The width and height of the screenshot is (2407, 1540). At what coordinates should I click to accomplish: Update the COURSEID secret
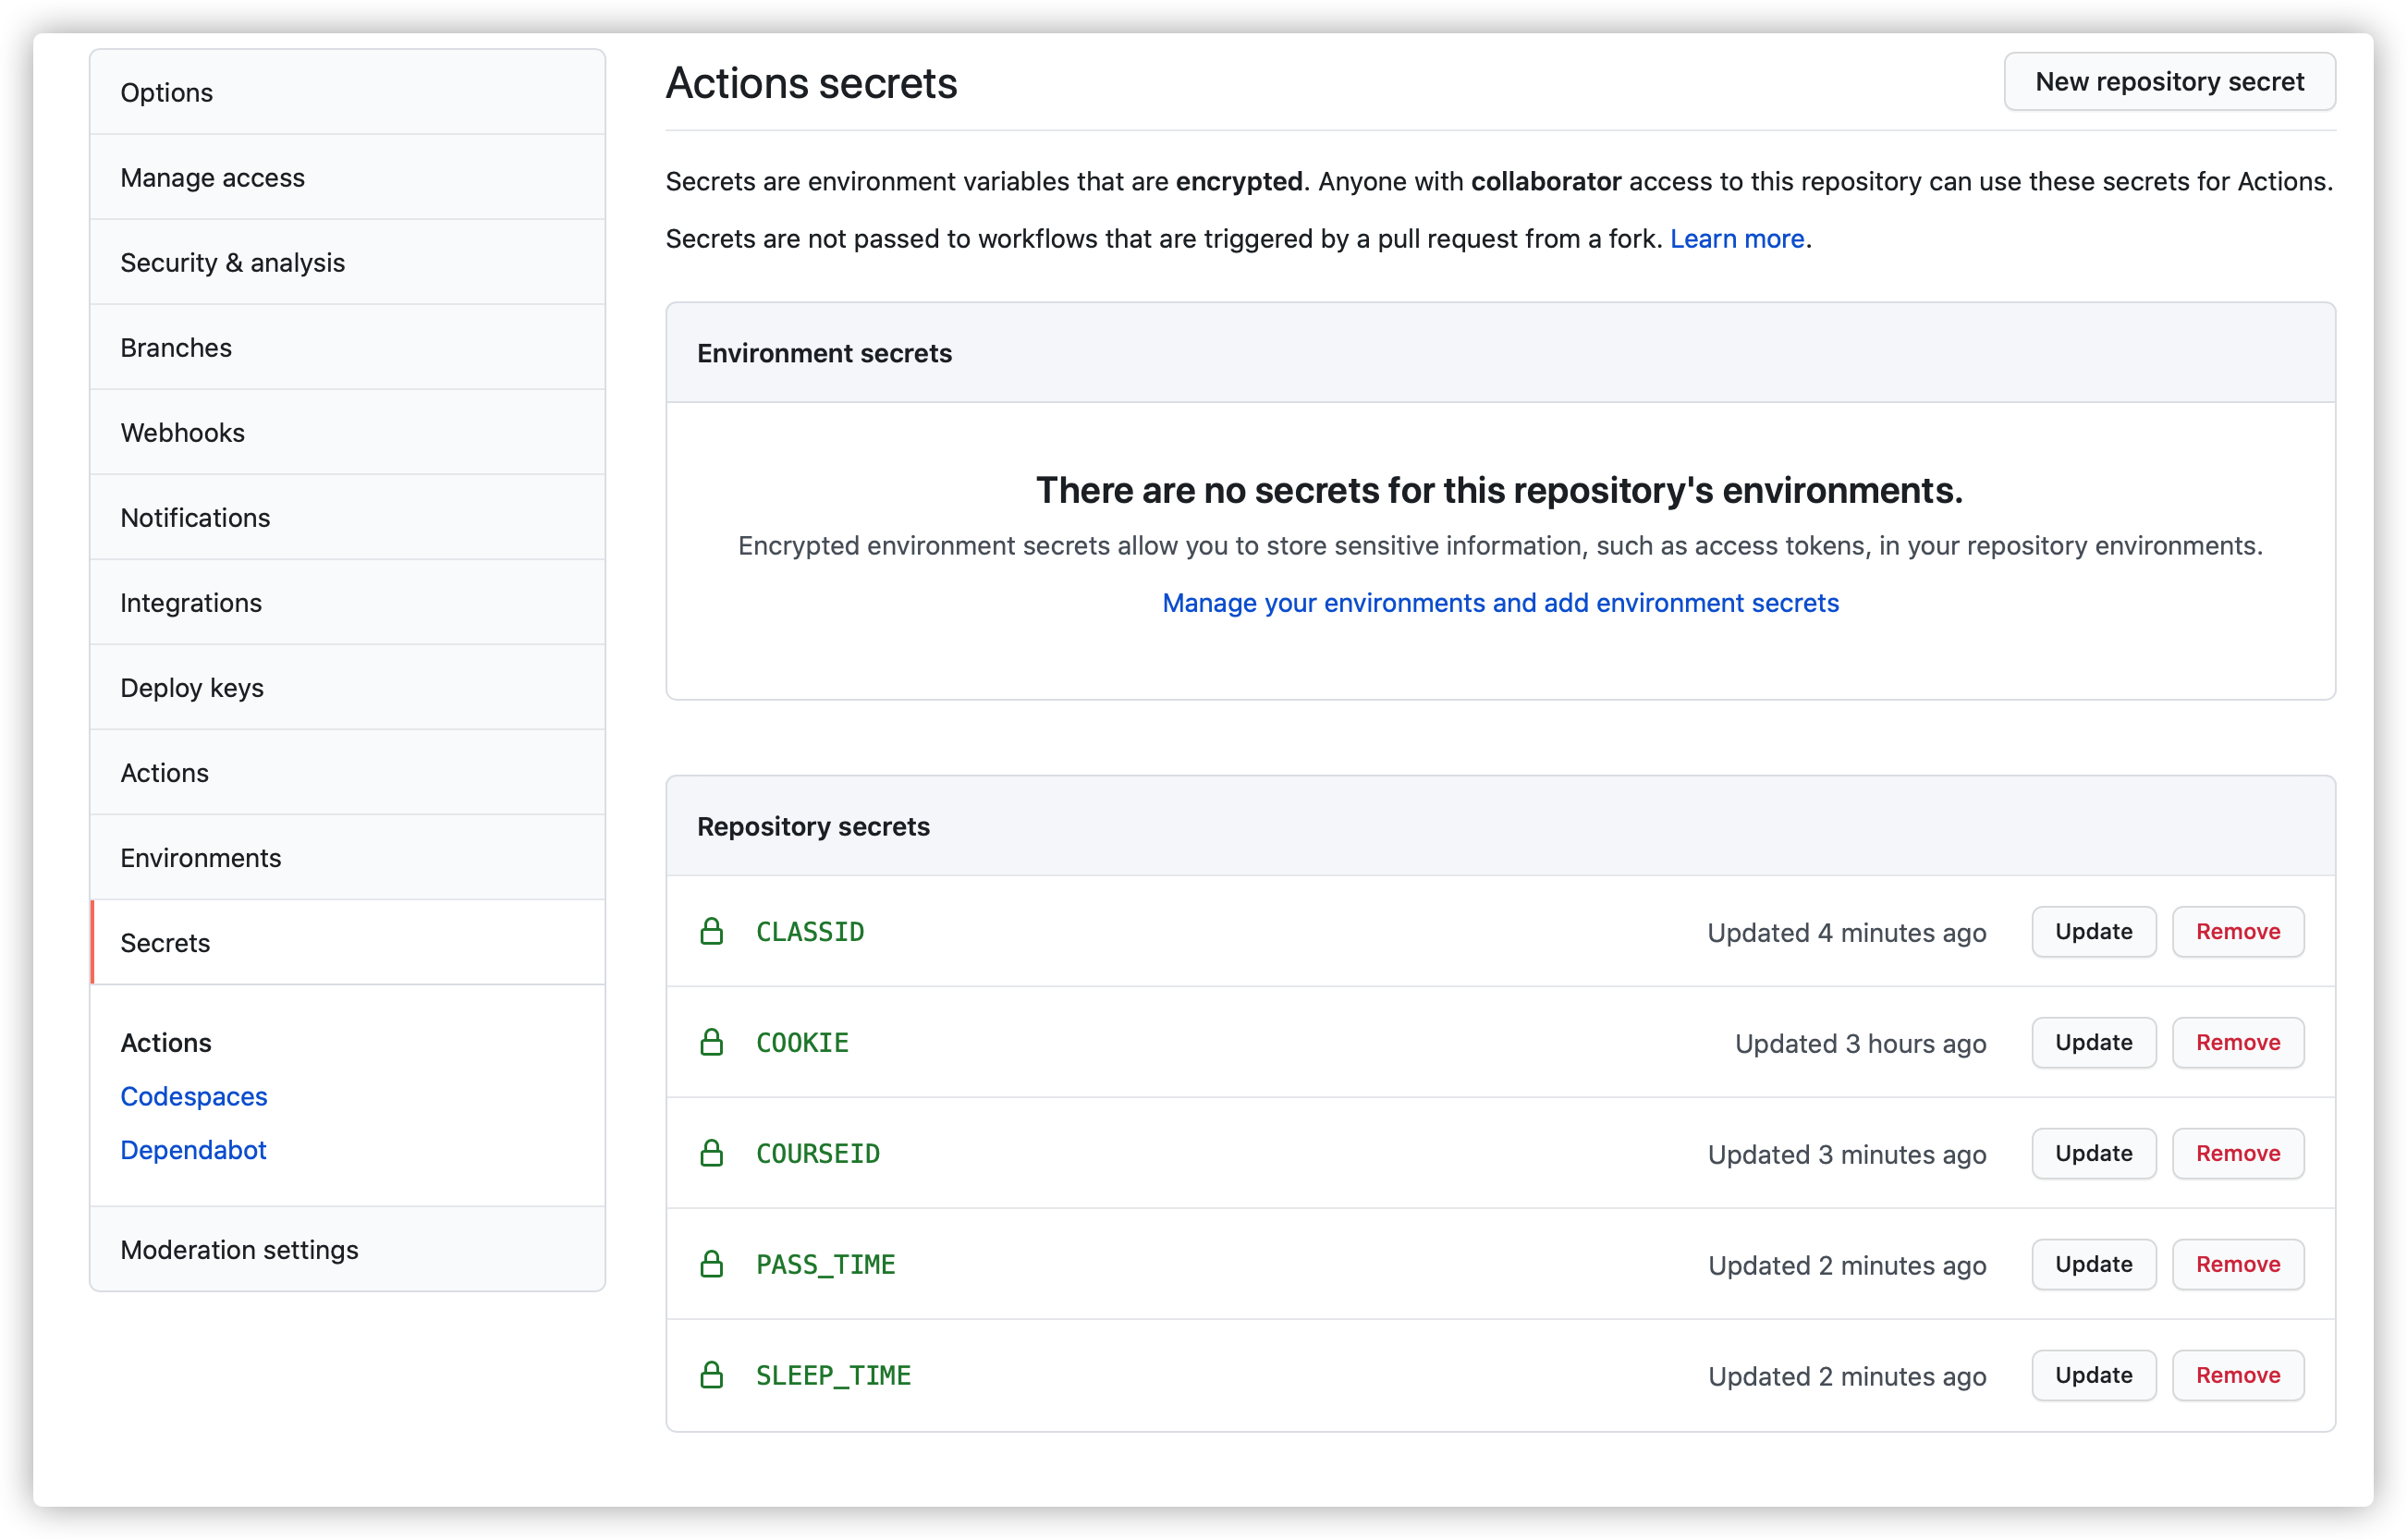2093,1153
